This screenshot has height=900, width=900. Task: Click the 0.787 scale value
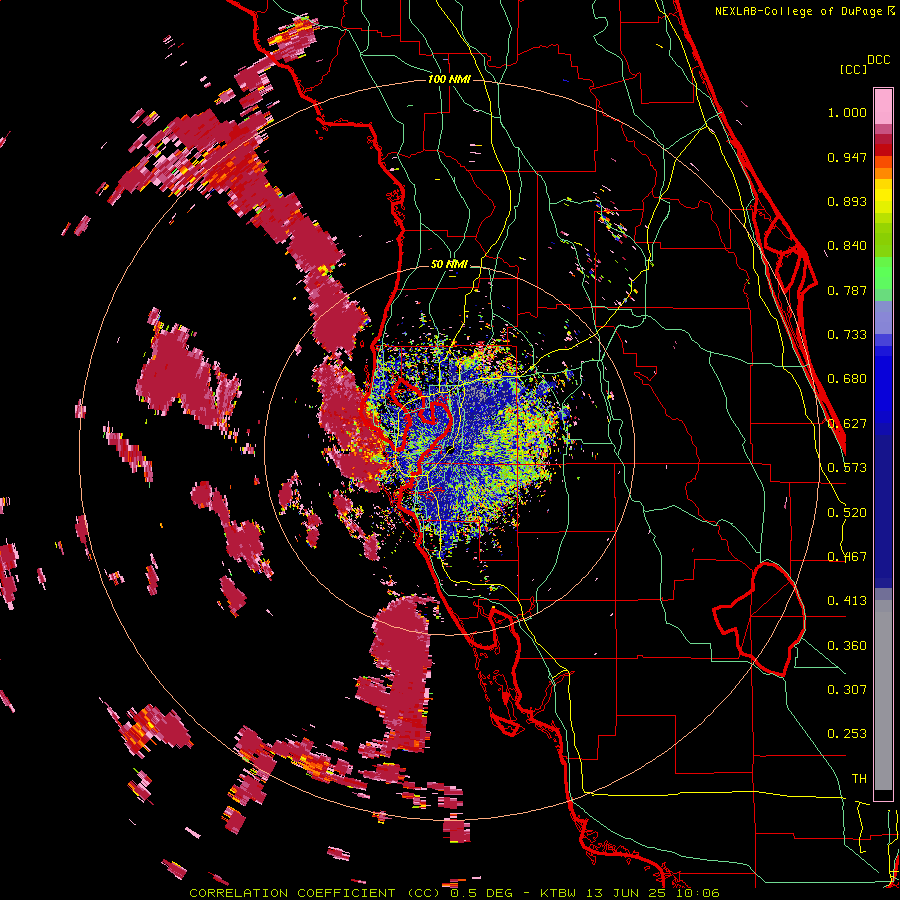pyautogui.click(x=847, y=290)
